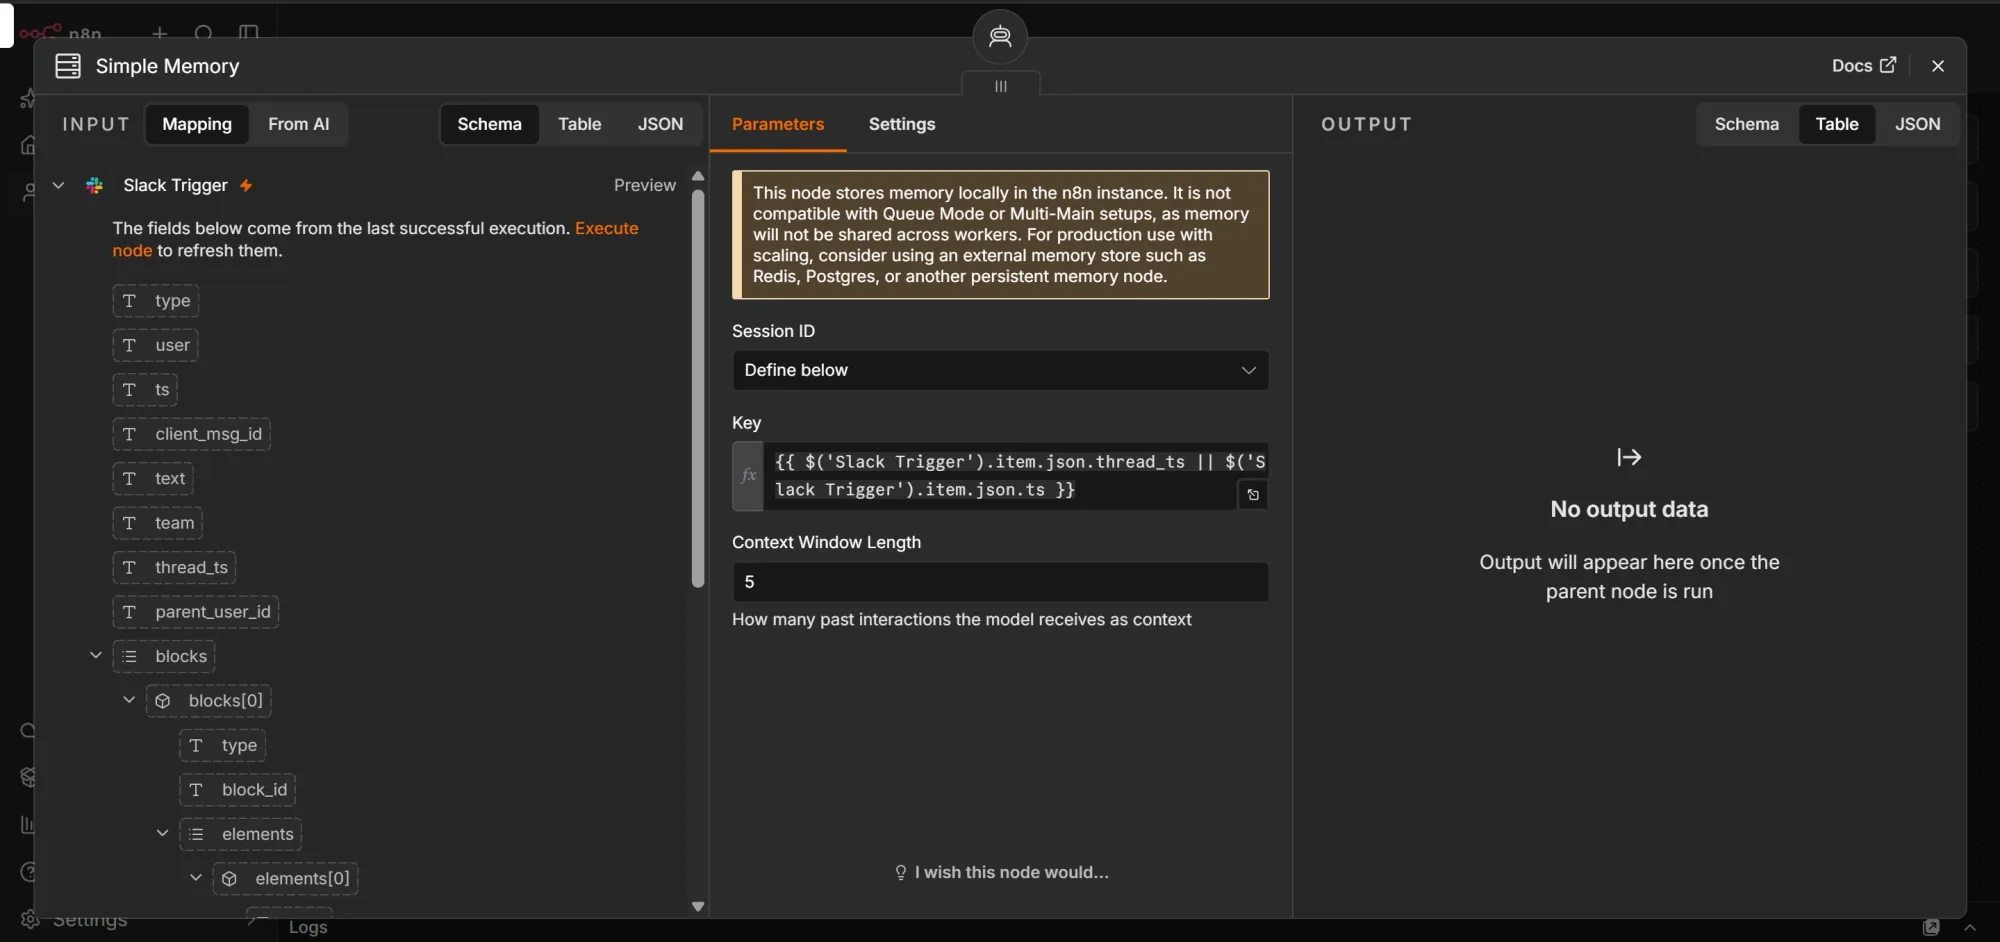Select the parent_user_id field pill
The width and height of the screenshot is (2000, 942).
click(x=195, y=612)
